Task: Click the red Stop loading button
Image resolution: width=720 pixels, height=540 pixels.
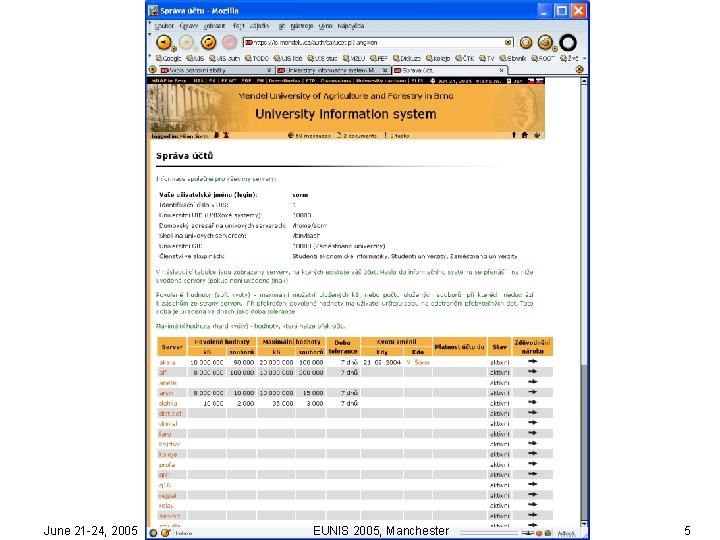Action: pos(229,42)
